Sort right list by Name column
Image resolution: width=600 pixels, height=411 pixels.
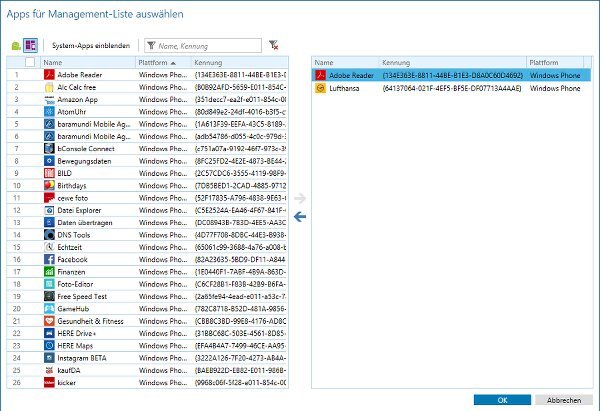(x=345, y=62)
